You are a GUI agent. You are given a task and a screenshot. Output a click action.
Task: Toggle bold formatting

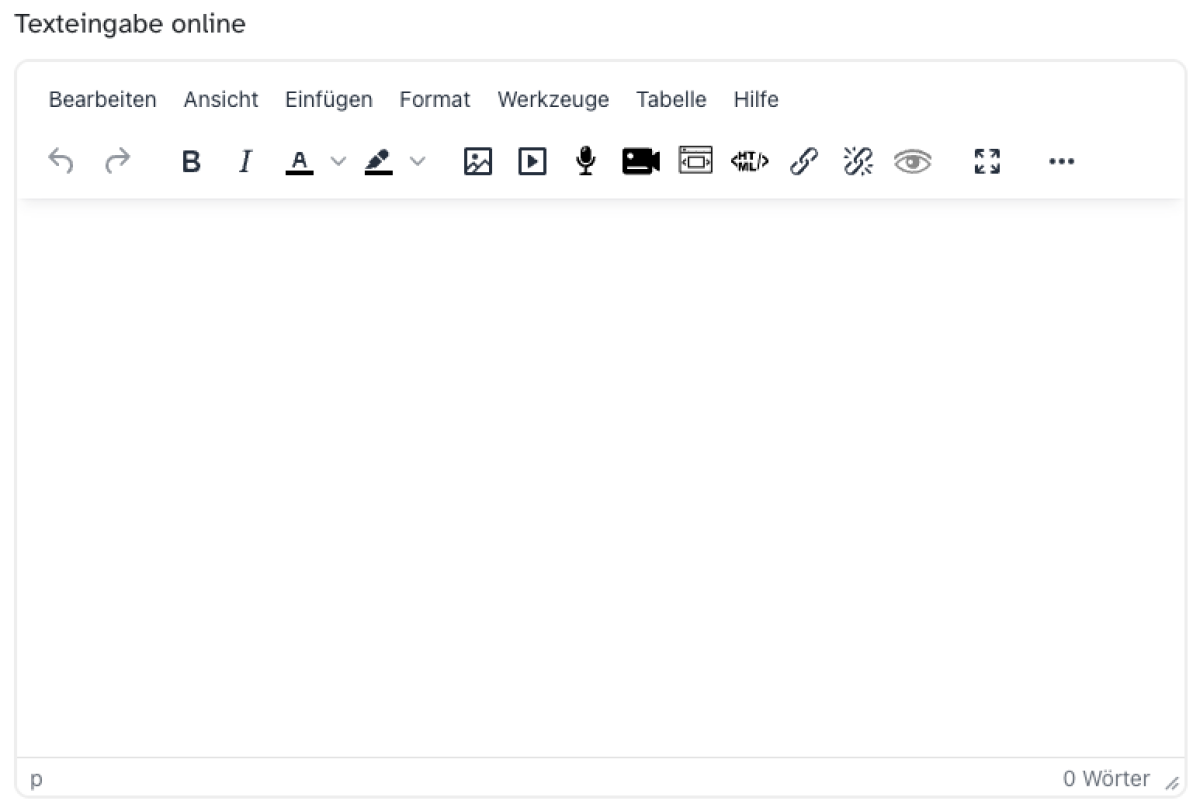pos(191,161)
